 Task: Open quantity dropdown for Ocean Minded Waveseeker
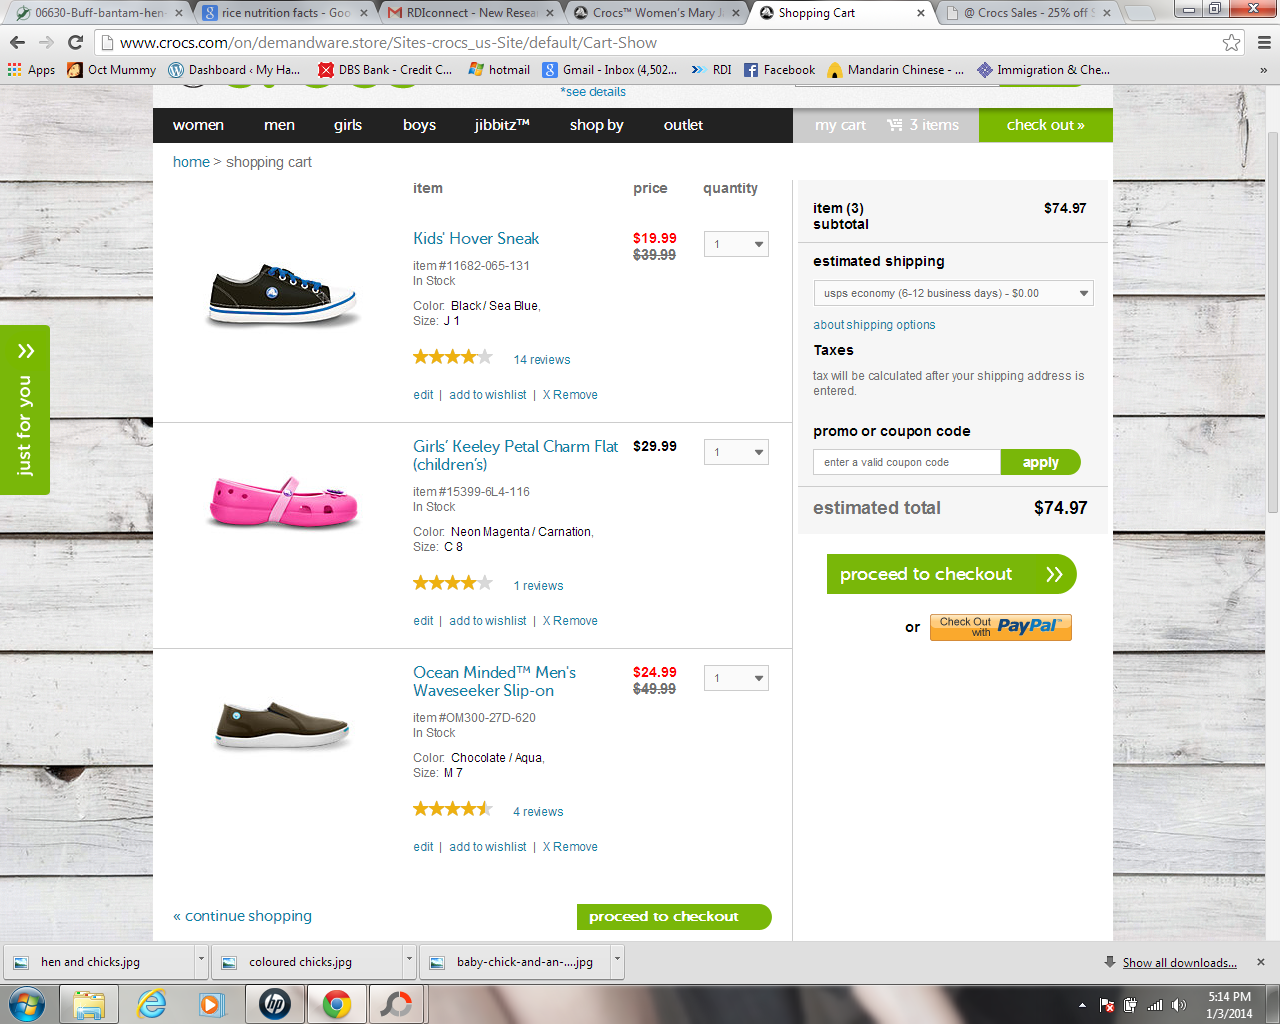coord(736,678)
